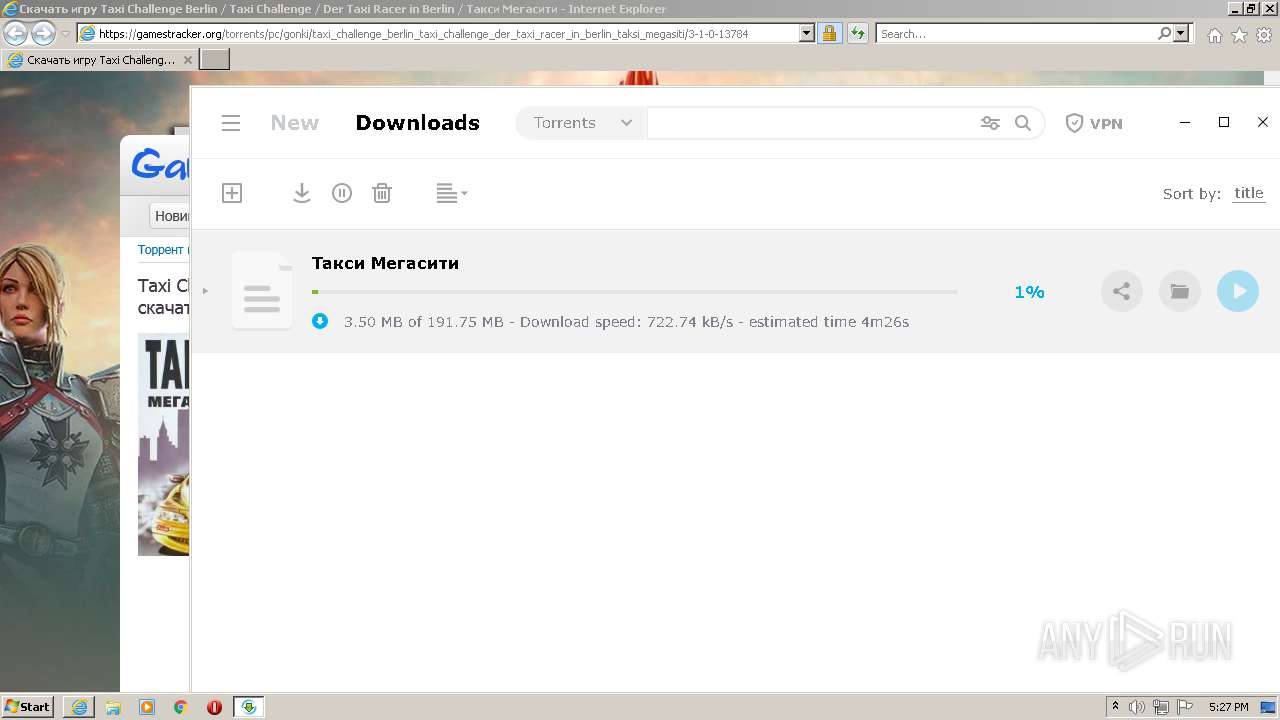Click the download manager taskbar icon

(249, 707)
